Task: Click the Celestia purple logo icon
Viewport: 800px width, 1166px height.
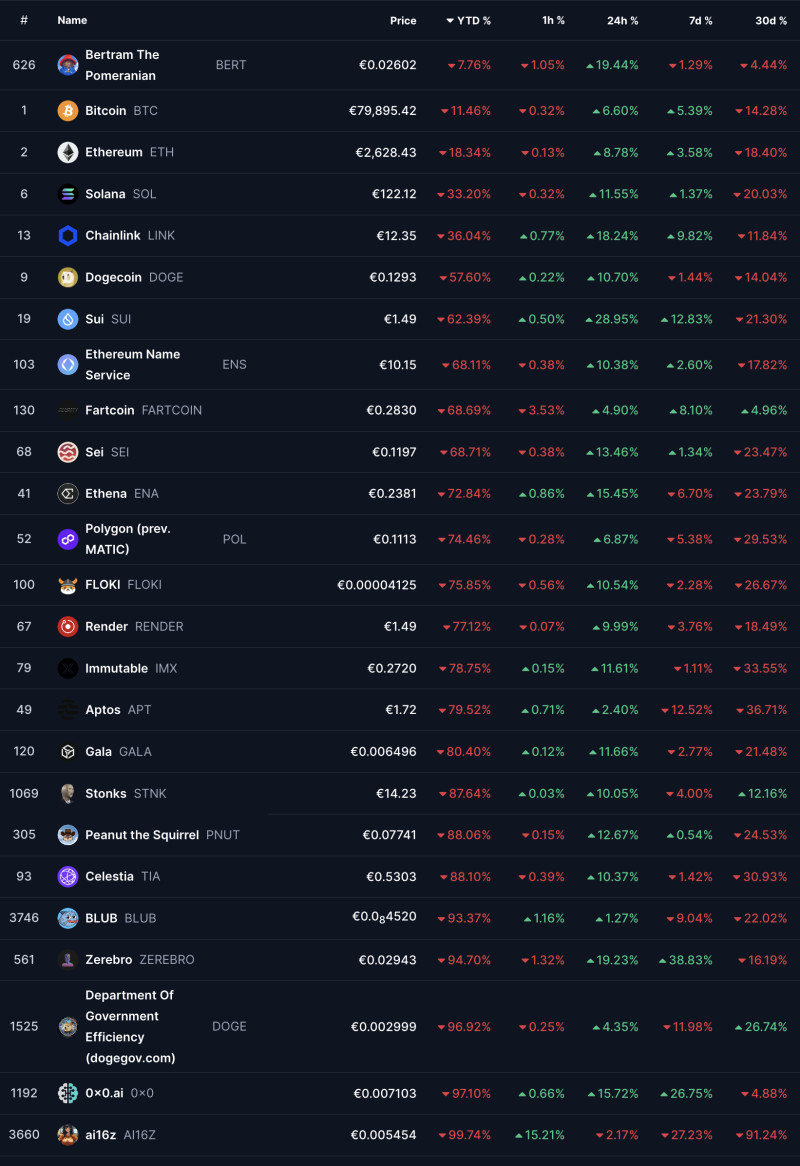Action: tap(68, 876)
